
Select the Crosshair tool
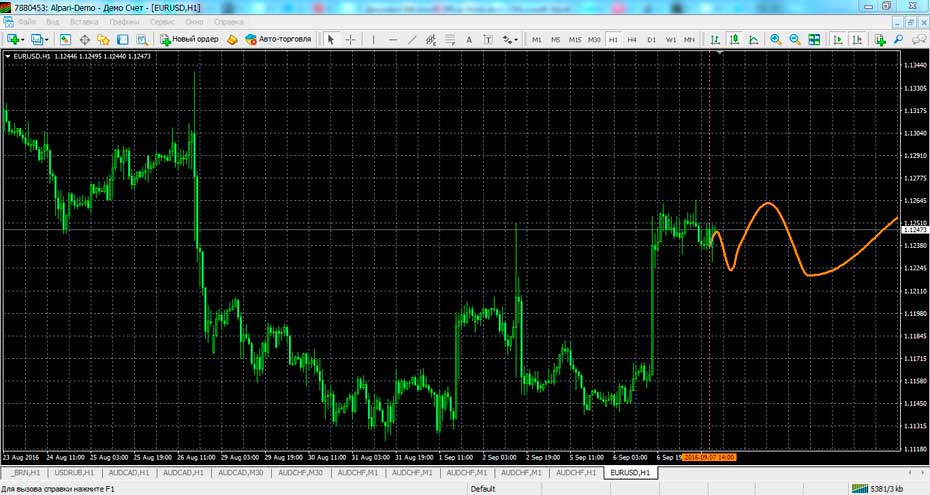[x=351, y=40]
